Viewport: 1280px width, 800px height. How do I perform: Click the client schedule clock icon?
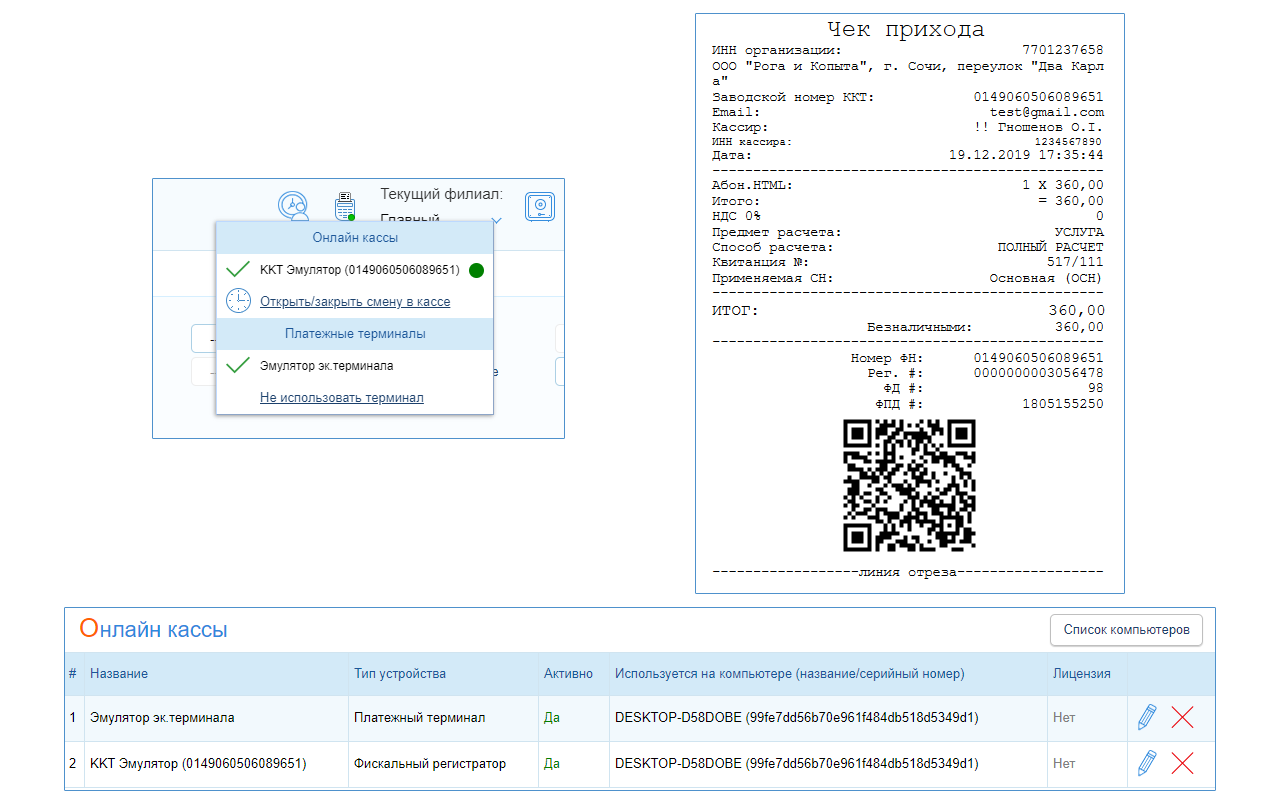click(293, 205)
